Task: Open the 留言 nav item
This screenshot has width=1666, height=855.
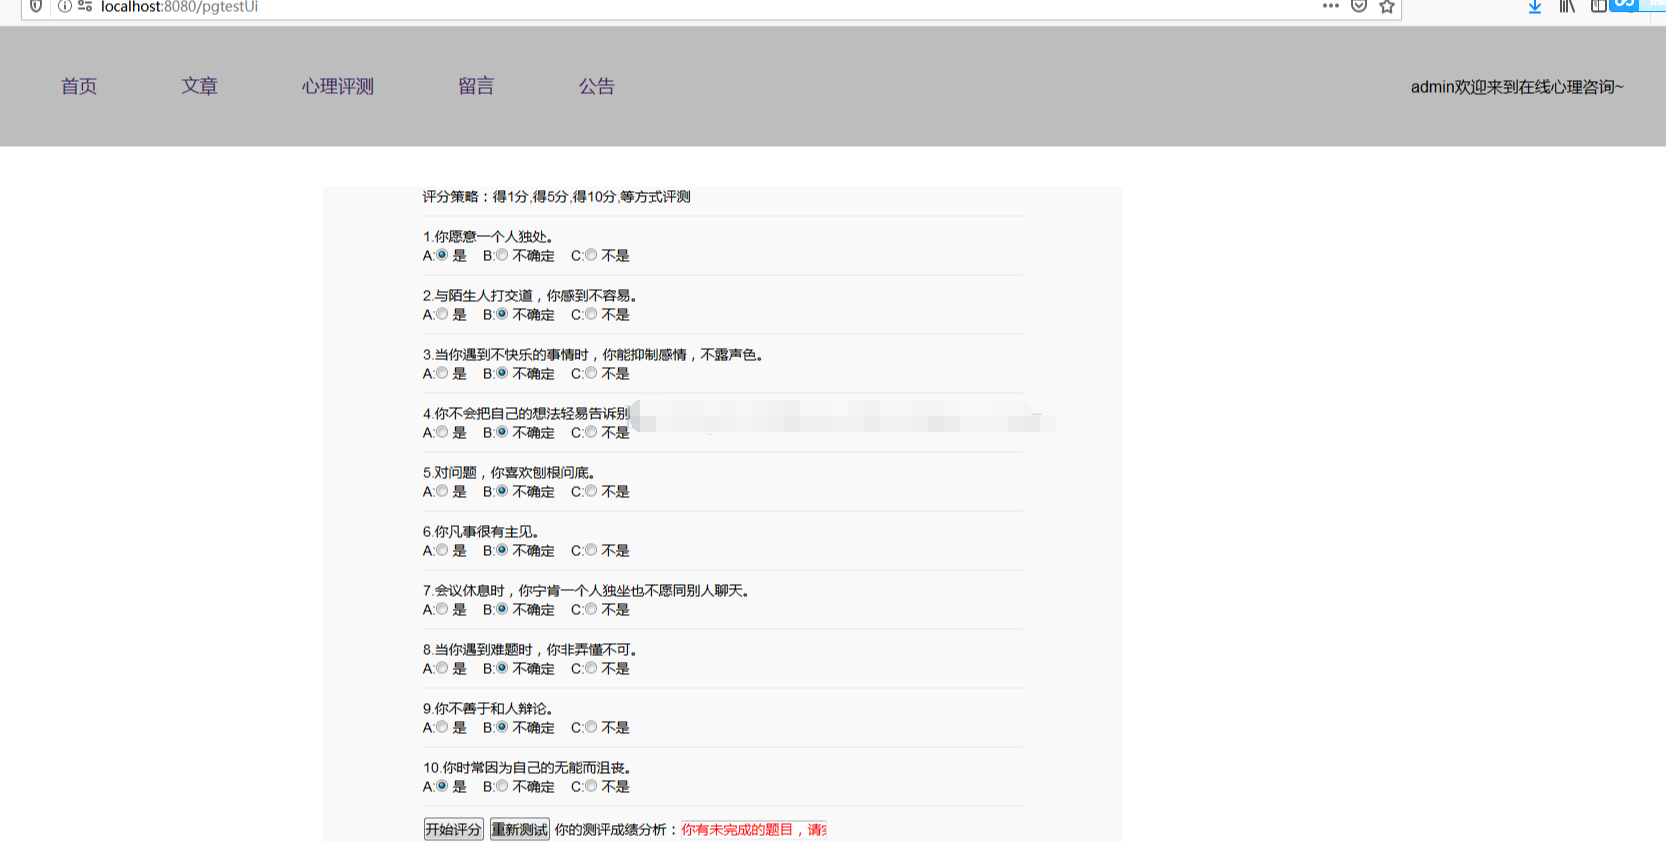Action: [x=476, y=86]
